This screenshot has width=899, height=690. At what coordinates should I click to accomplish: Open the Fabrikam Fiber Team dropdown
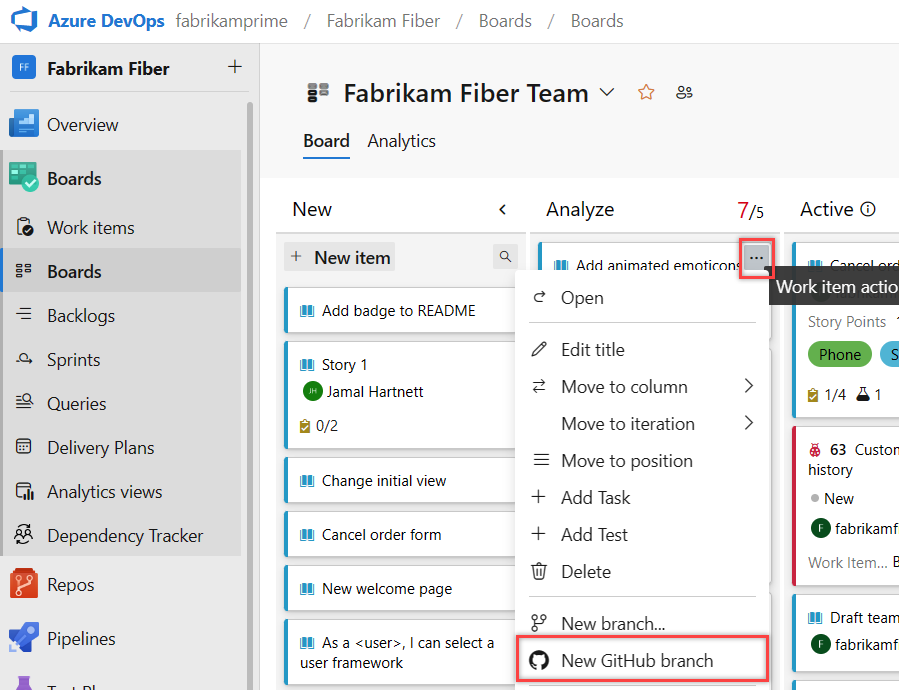606,91
